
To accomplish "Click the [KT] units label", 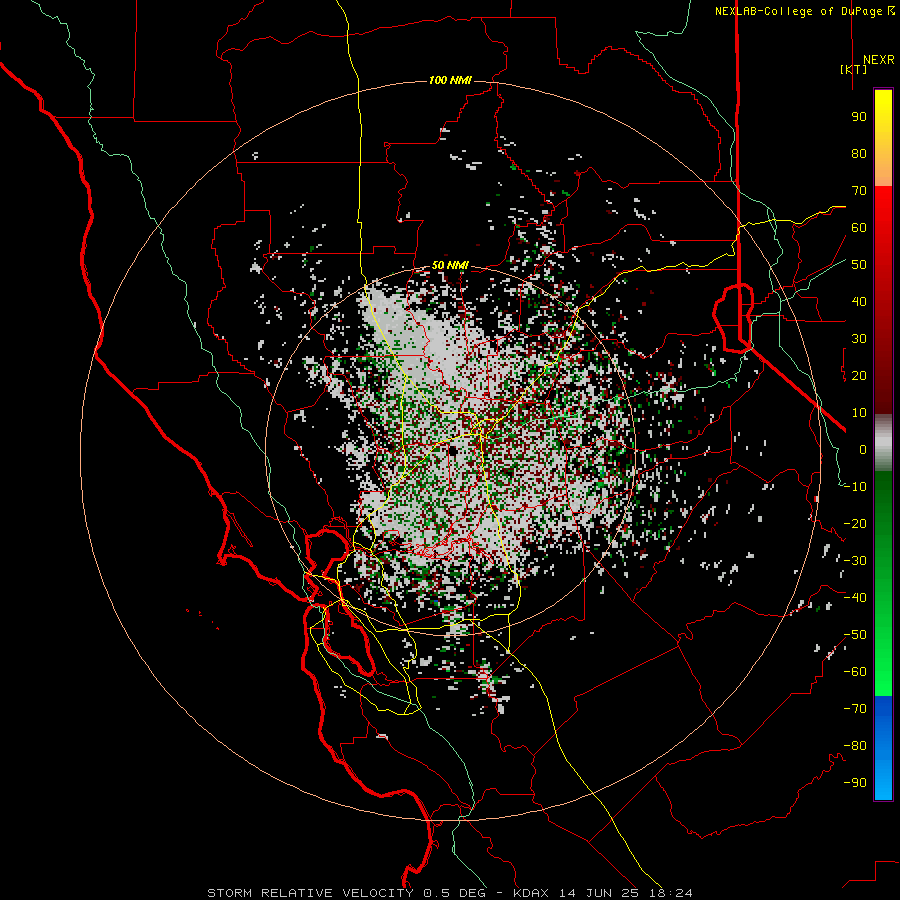I will (x=853, y=69).
